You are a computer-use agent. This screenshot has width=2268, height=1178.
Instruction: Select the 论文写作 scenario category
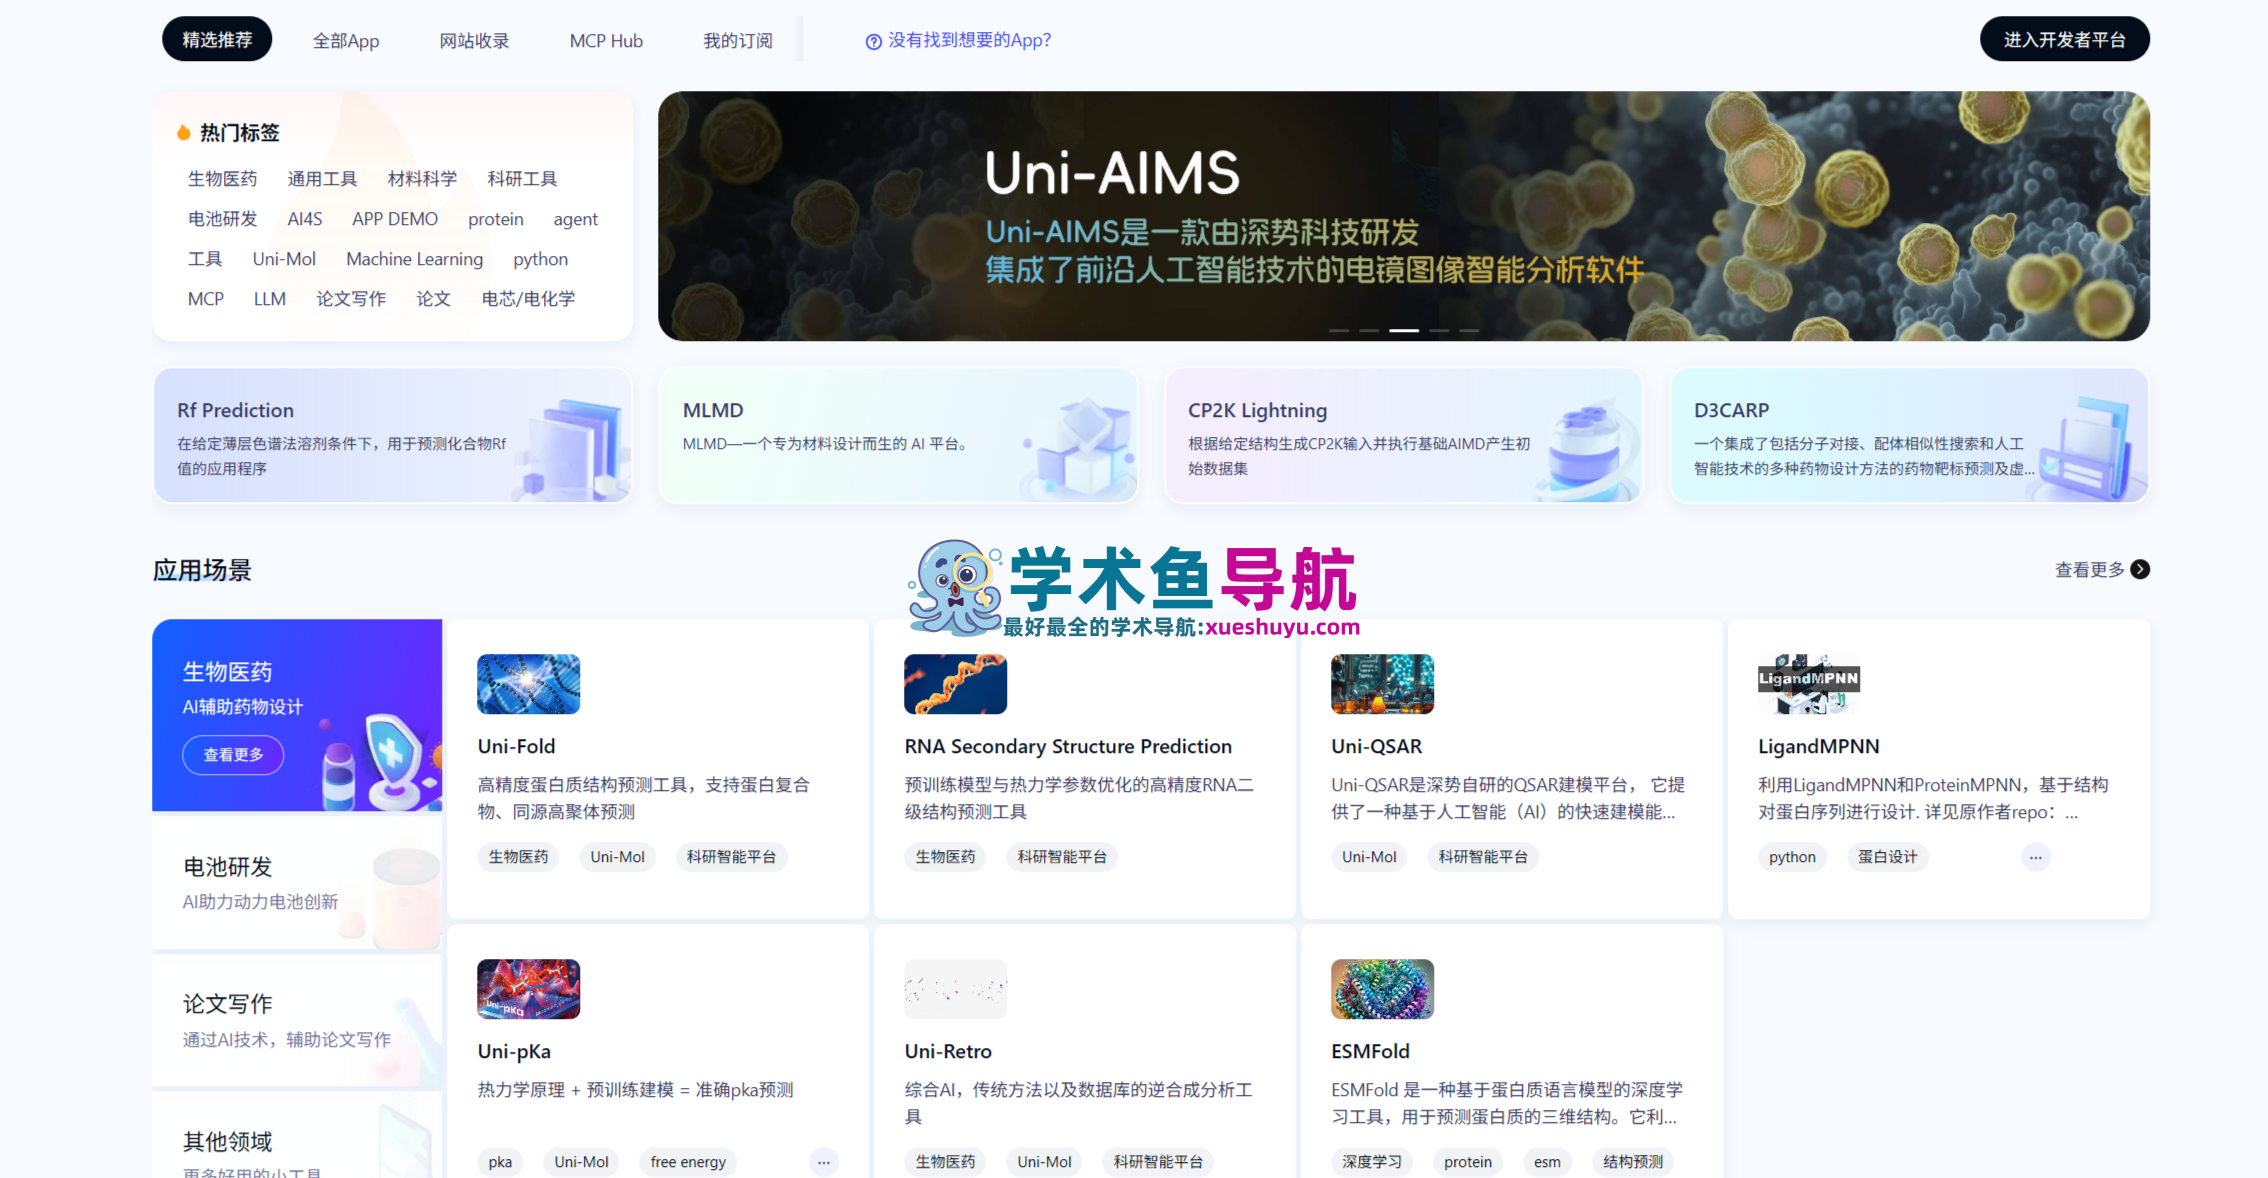297,1019
